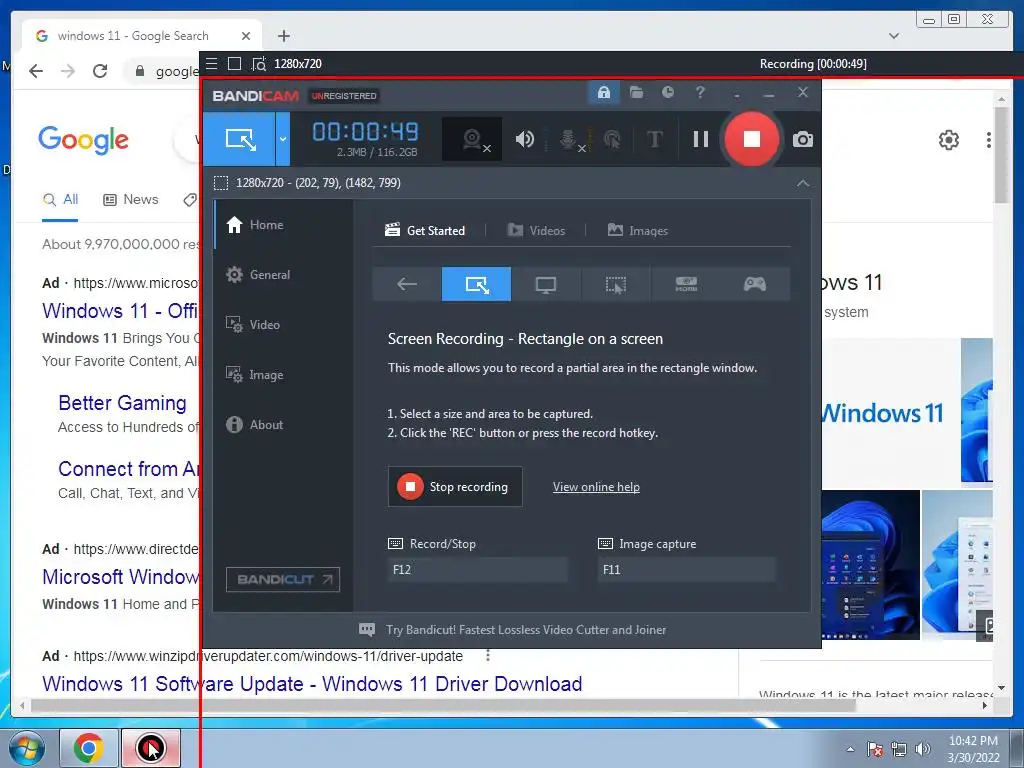
Task: Click the Bandicam lock icon
Action: pyautogui.click(x=603, y=92)
